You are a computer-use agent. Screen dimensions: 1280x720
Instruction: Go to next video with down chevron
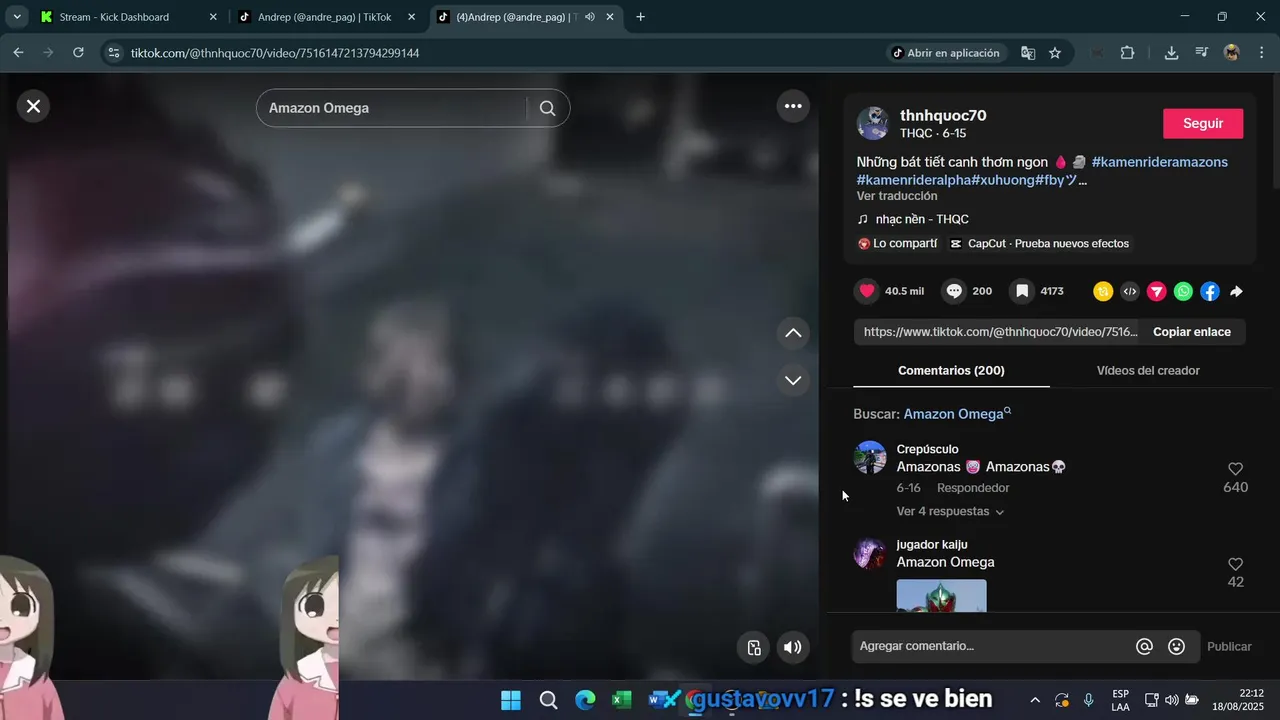[x=793, y=380]
